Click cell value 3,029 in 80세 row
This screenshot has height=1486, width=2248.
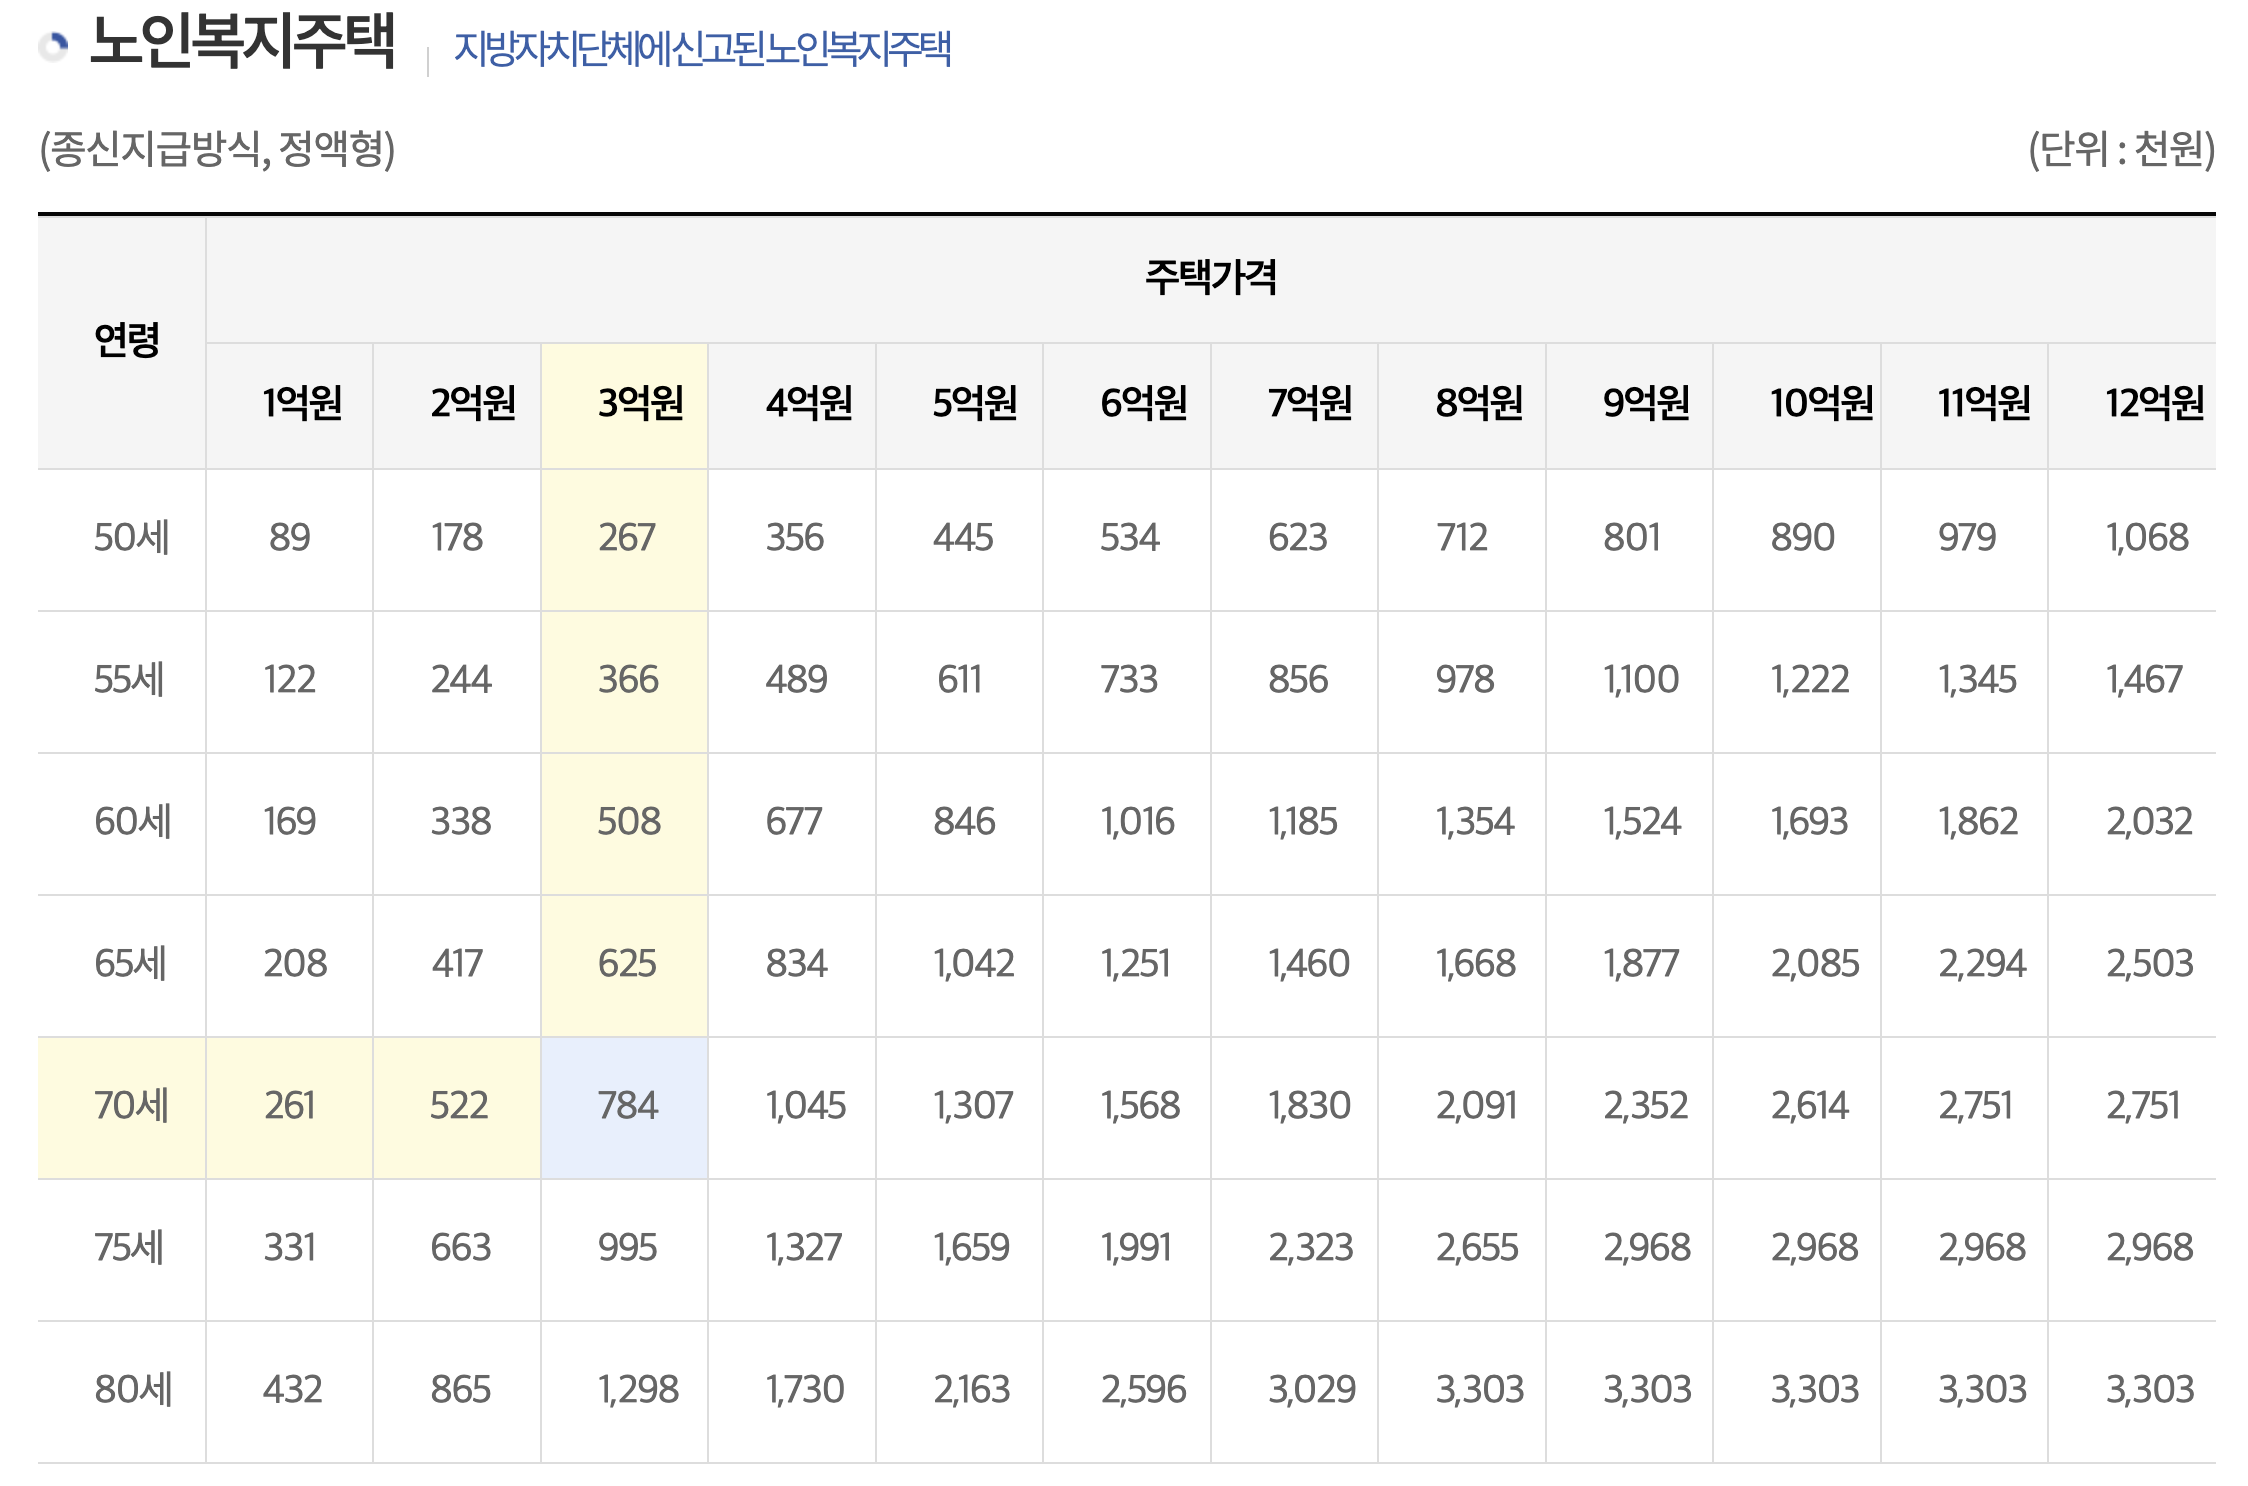click(x=1311, y=1390)
